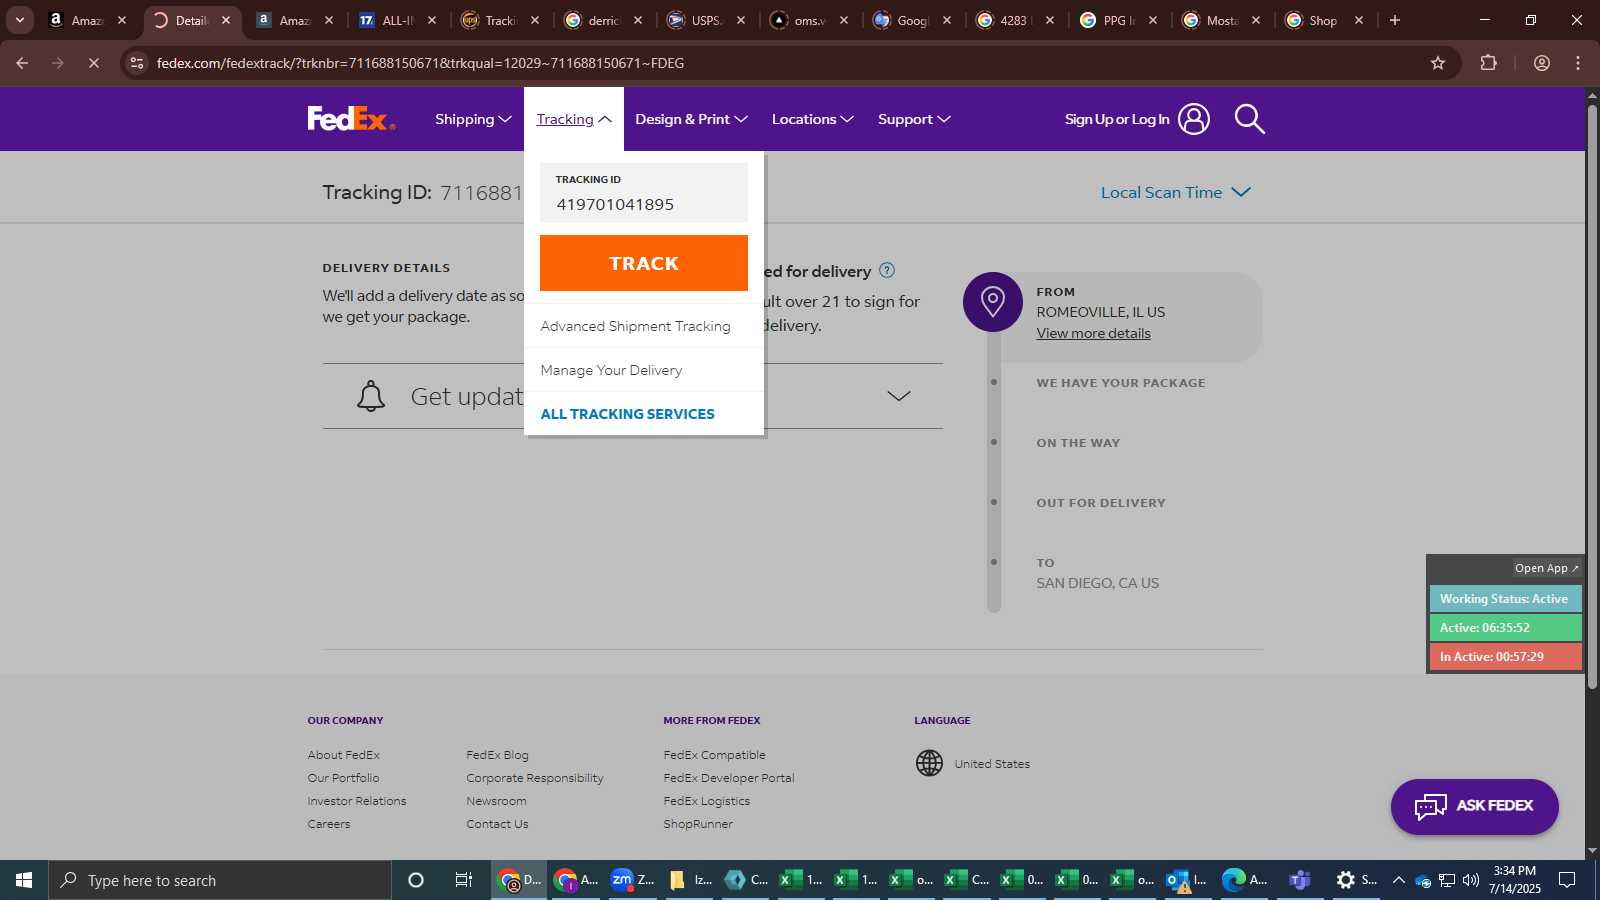Stop loading the page
The width and height of the screenshot is (1600, 900).
(93, 63)
